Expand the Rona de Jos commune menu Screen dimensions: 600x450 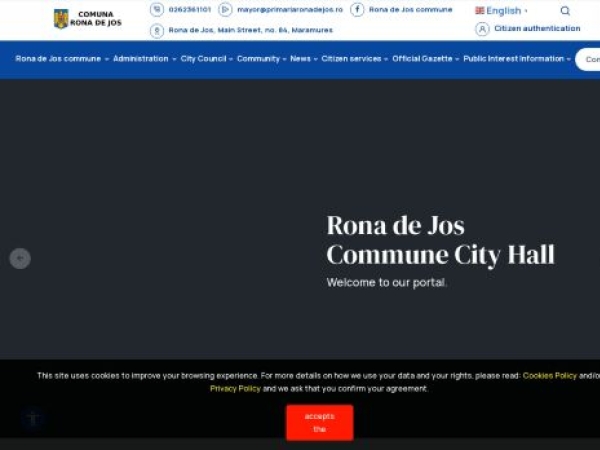tap(62, 59)
